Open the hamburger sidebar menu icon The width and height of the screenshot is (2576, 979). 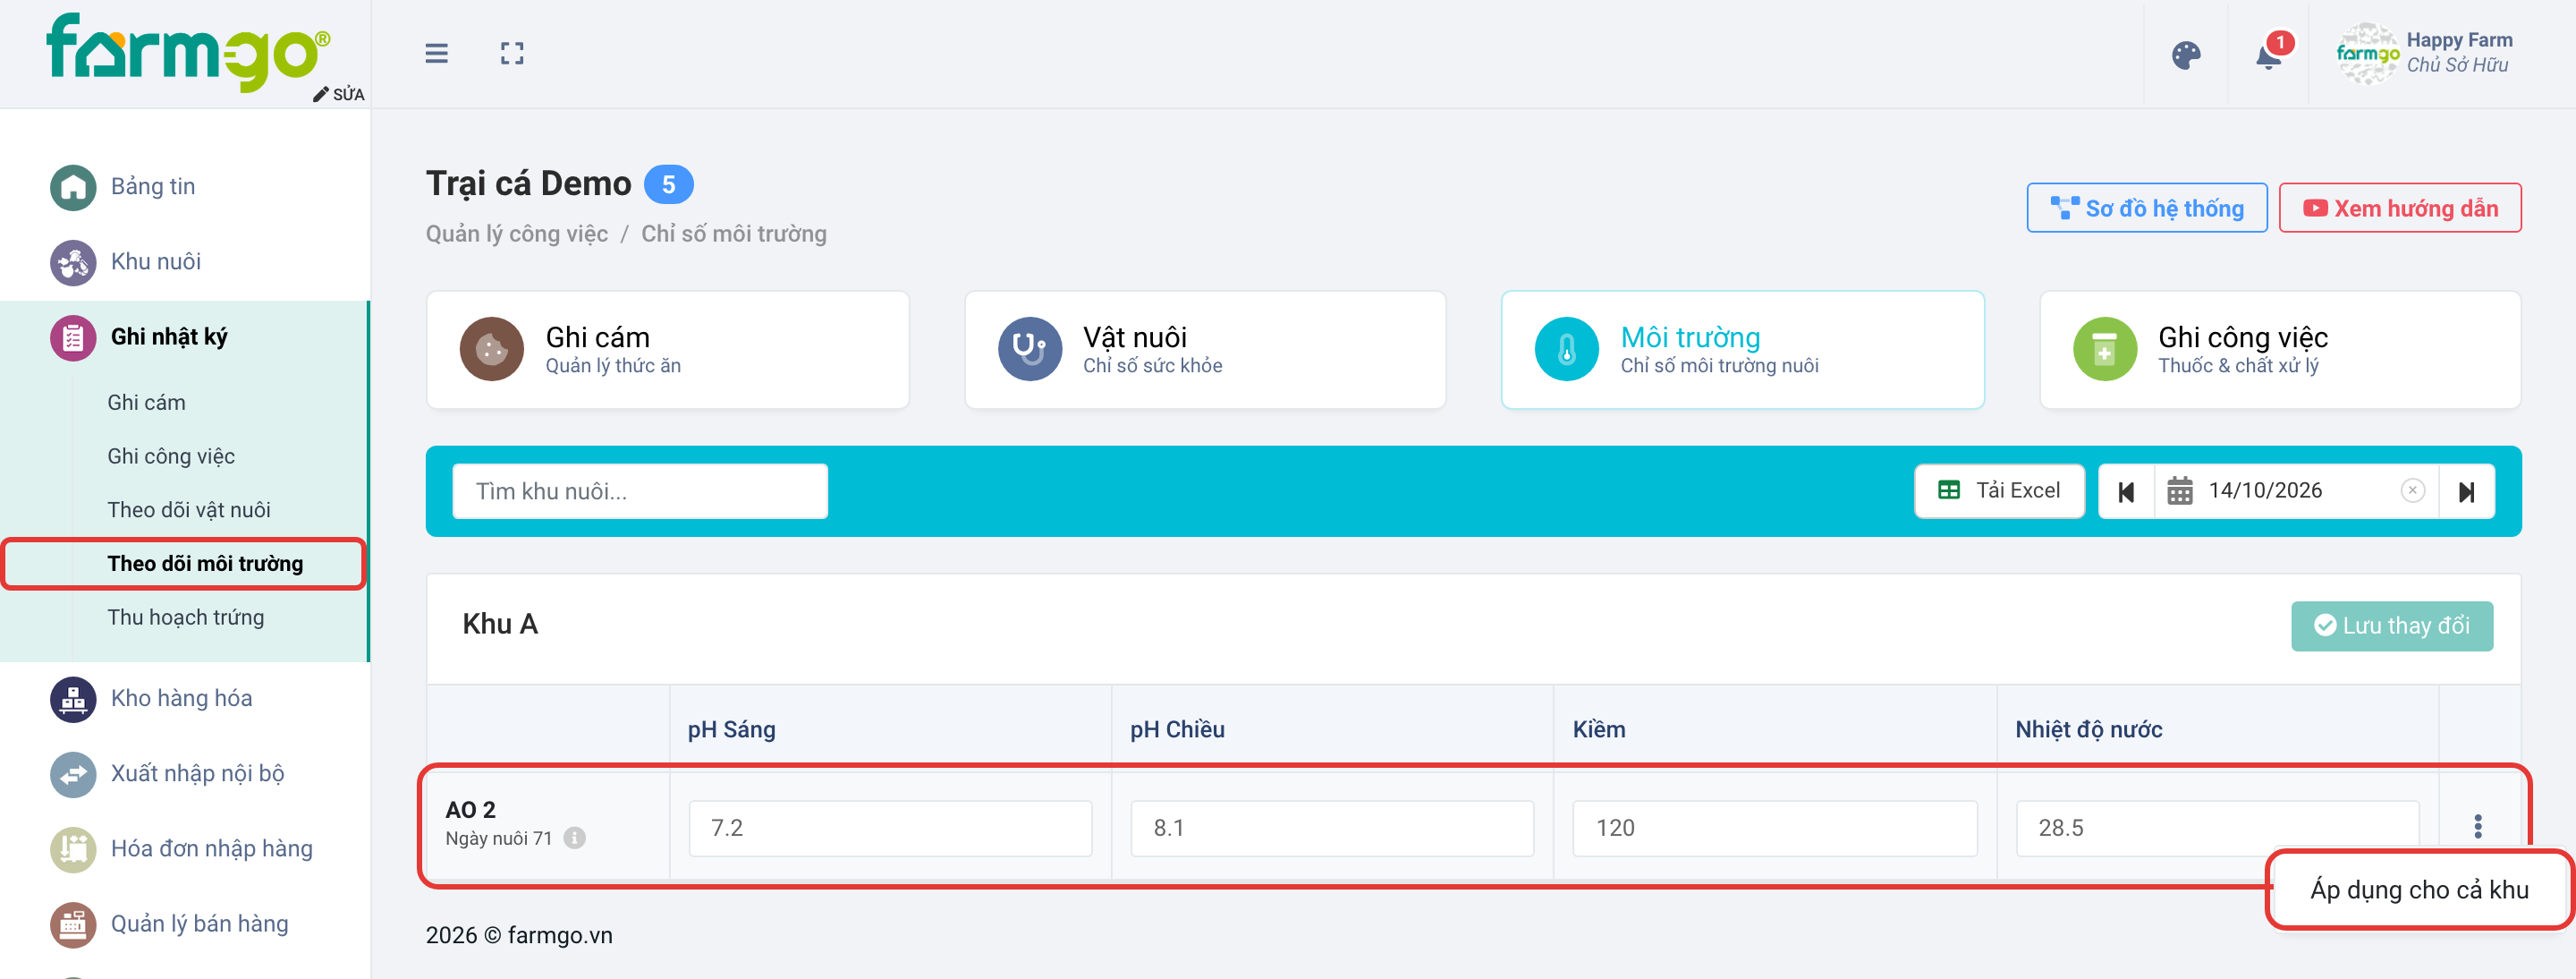pos(436,53)
